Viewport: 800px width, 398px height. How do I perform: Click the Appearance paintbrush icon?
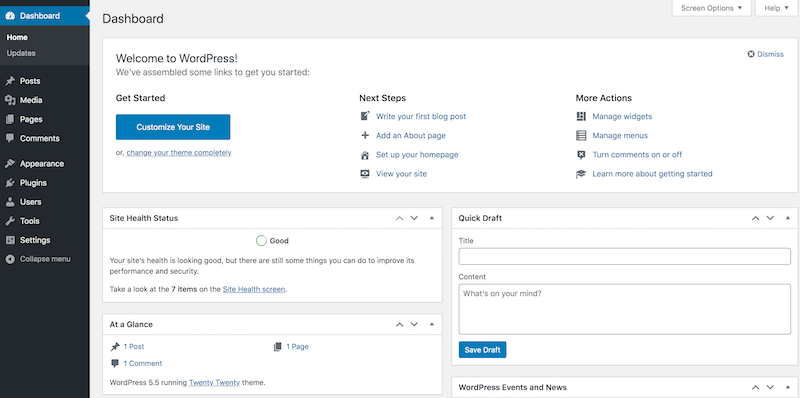pyautogui.click(x=10, y=164)
